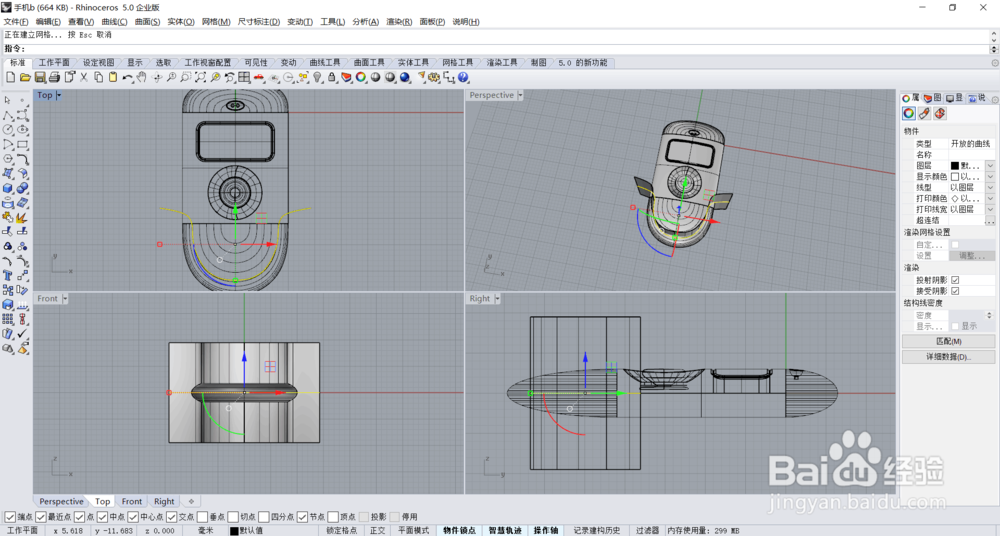Open the 网格(M) menu
This screenshot has width=1000, height=536.
(x=216, y=22)
